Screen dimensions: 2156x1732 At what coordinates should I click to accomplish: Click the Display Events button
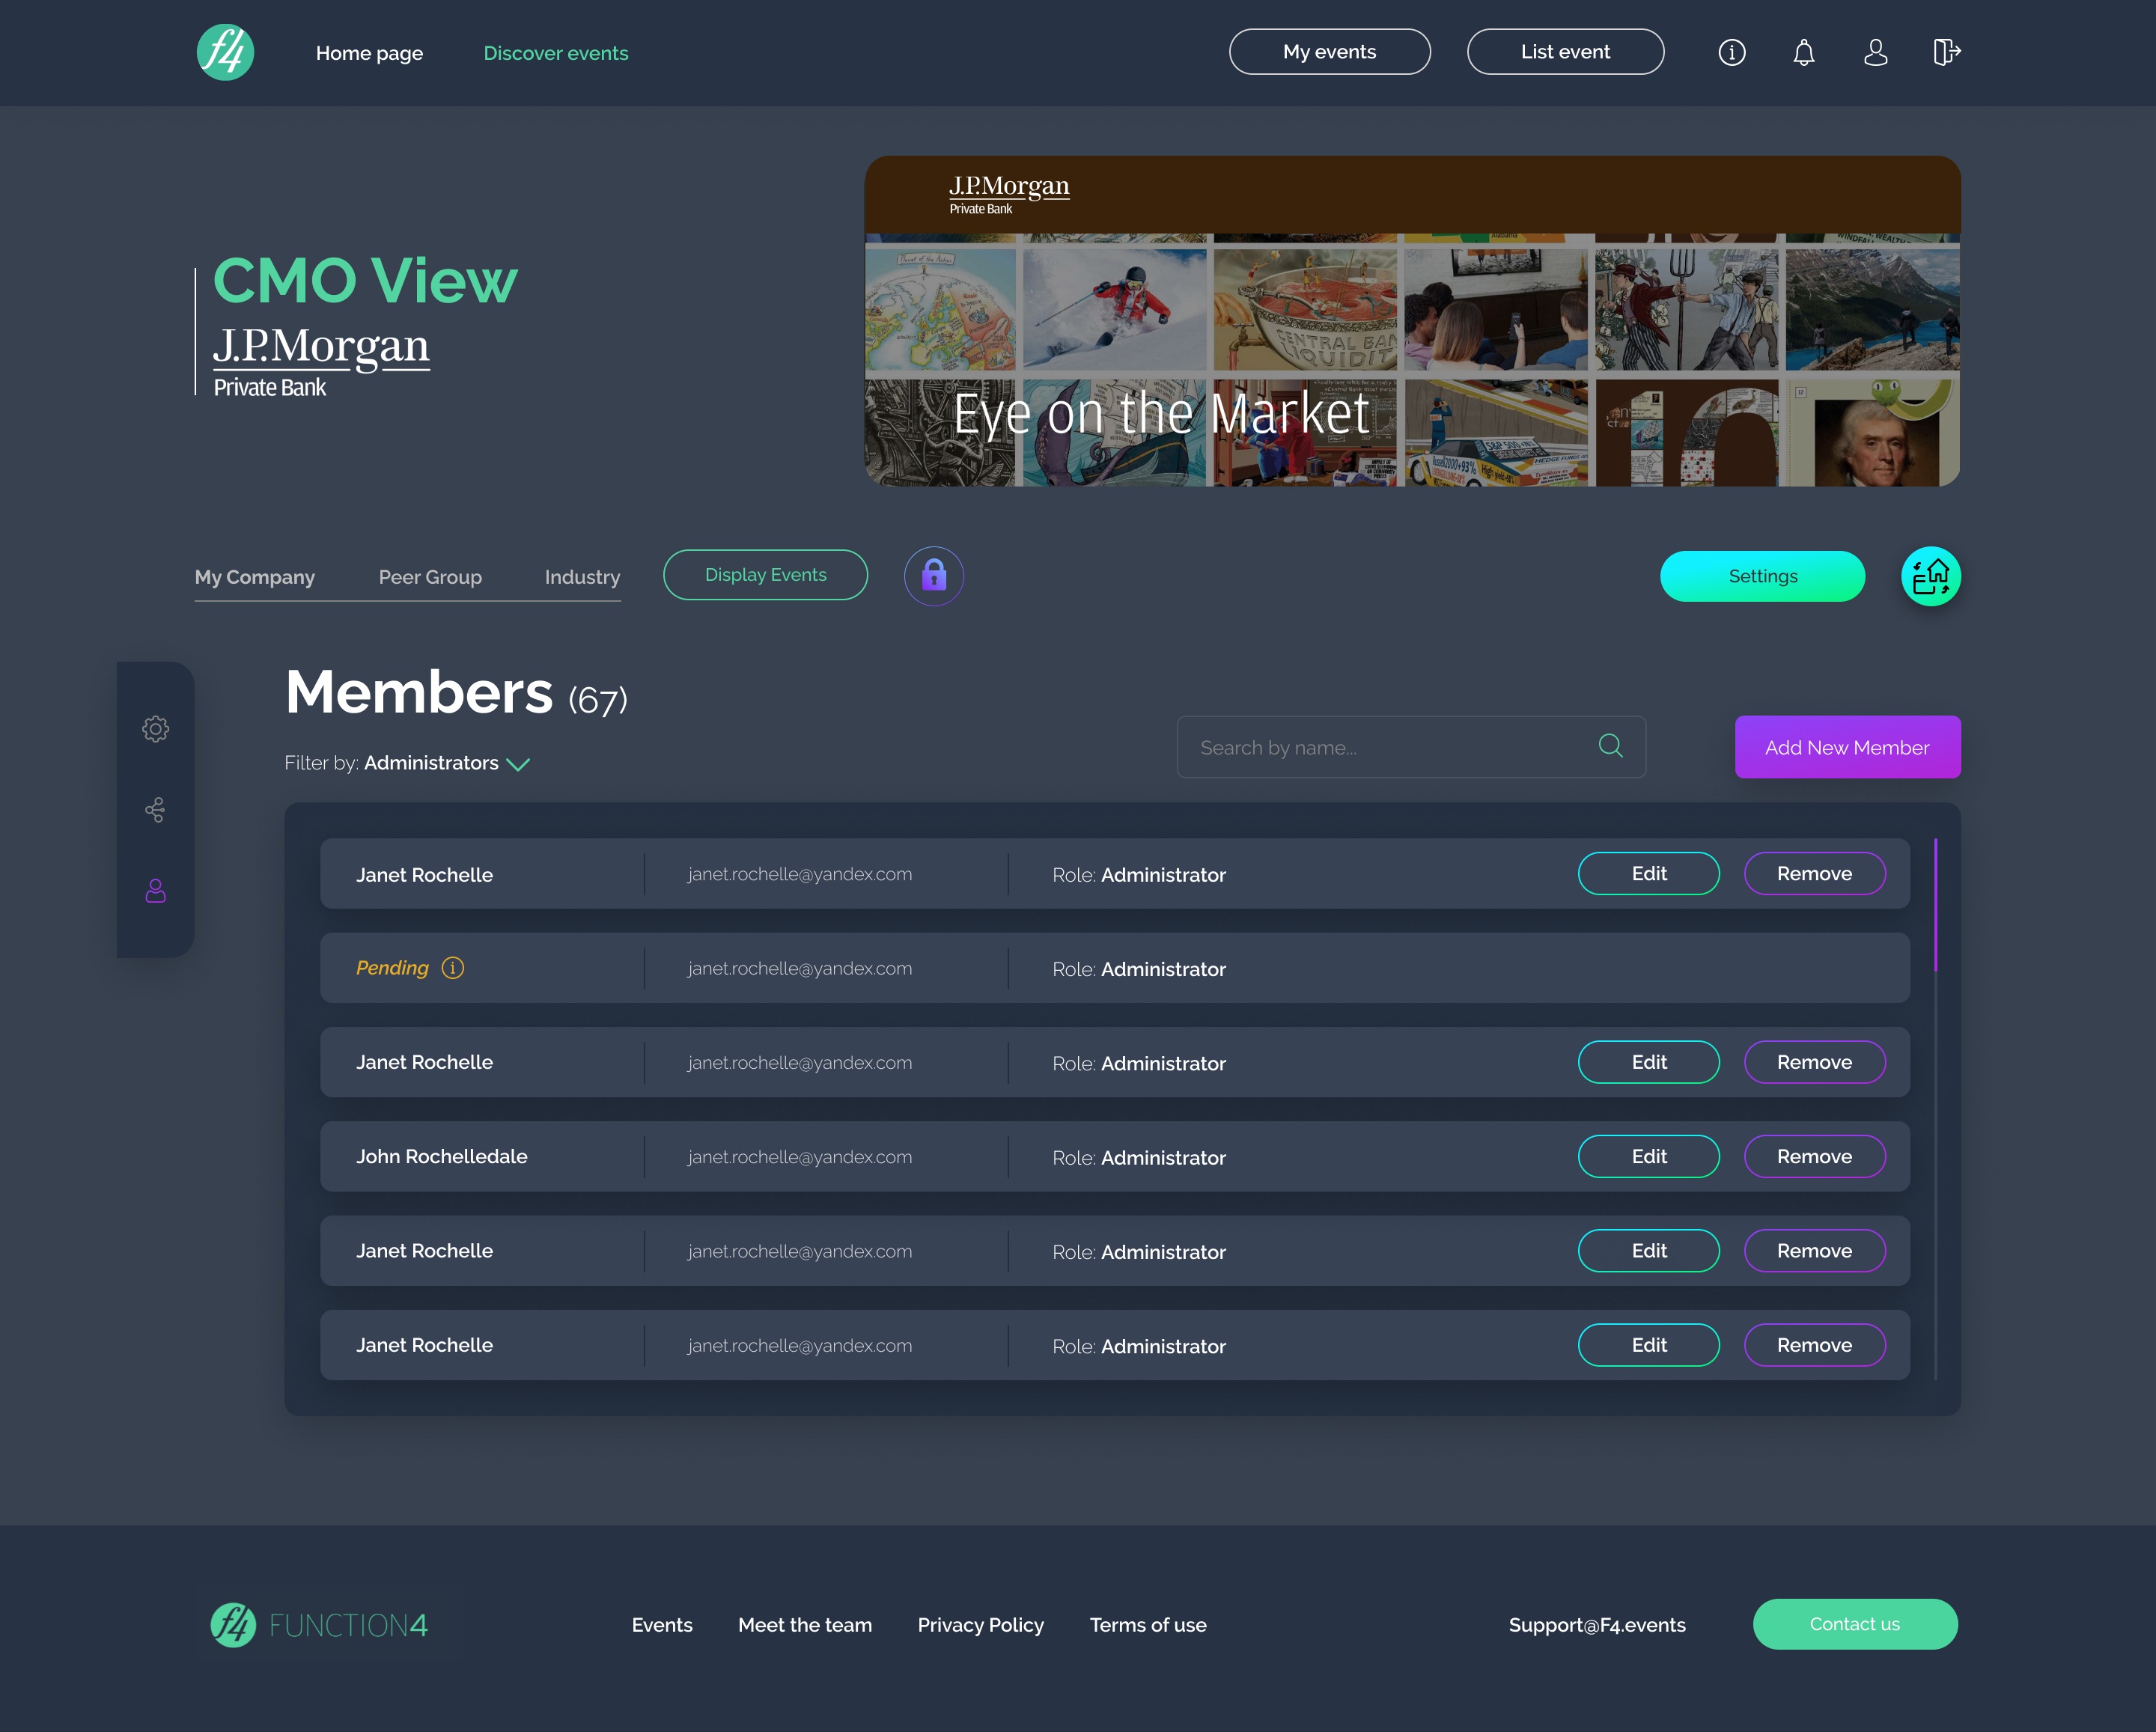pyautogui.click(x=766, y=575)
